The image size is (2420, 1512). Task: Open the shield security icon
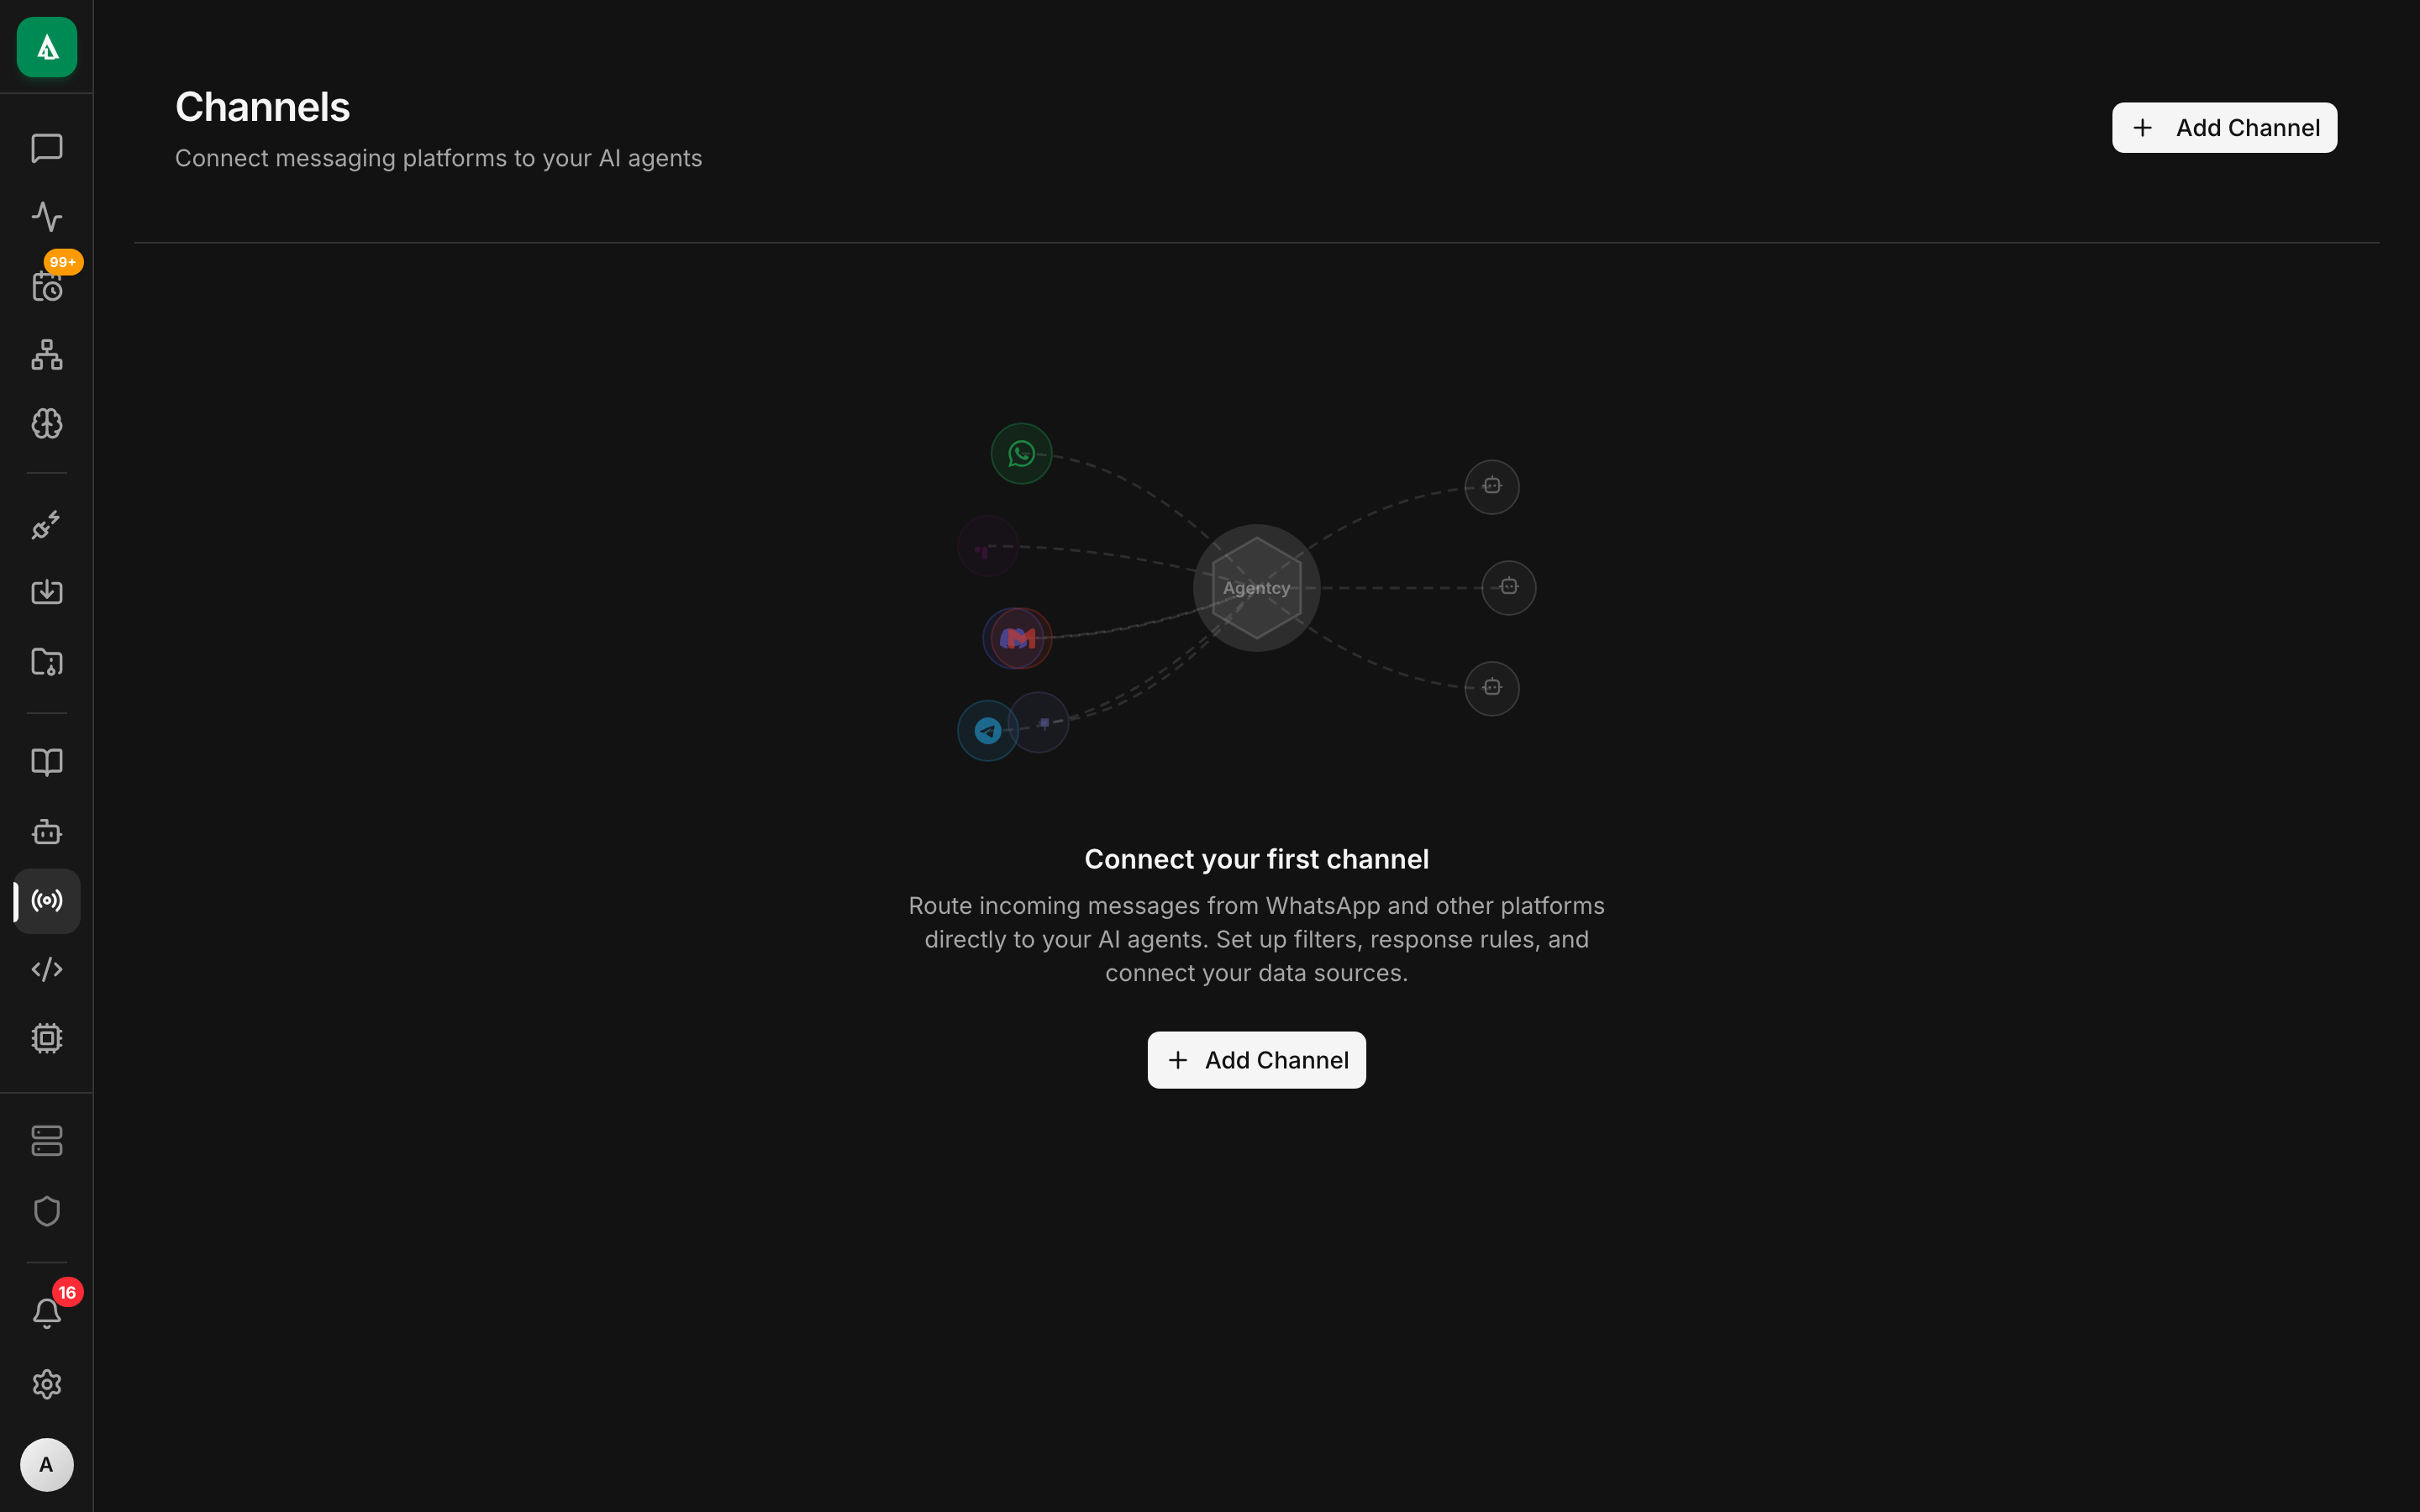point(46,1211)
